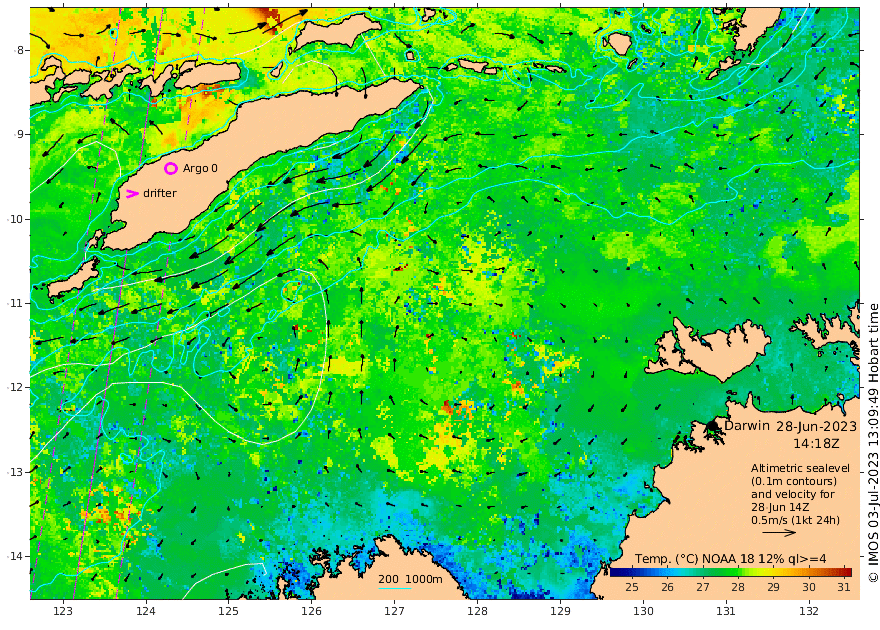The image size is (880, 630).
Task: Click the longitude 130 axis label
Action: (643, 611)
